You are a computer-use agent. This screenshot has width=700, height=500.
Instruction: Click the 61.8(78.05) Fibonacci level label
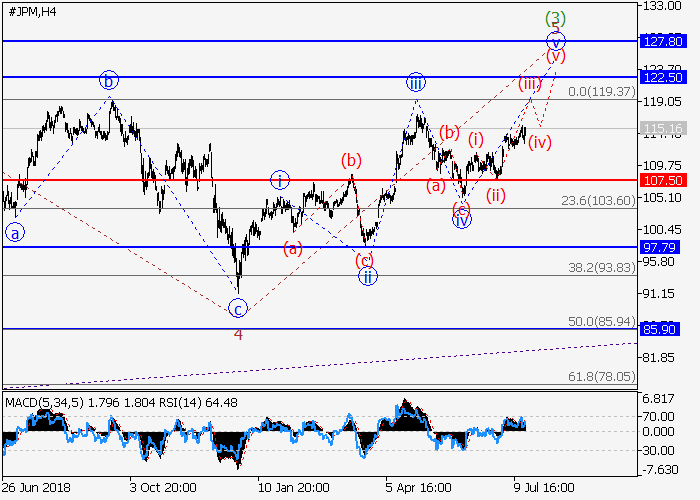[x=601, y=376]
